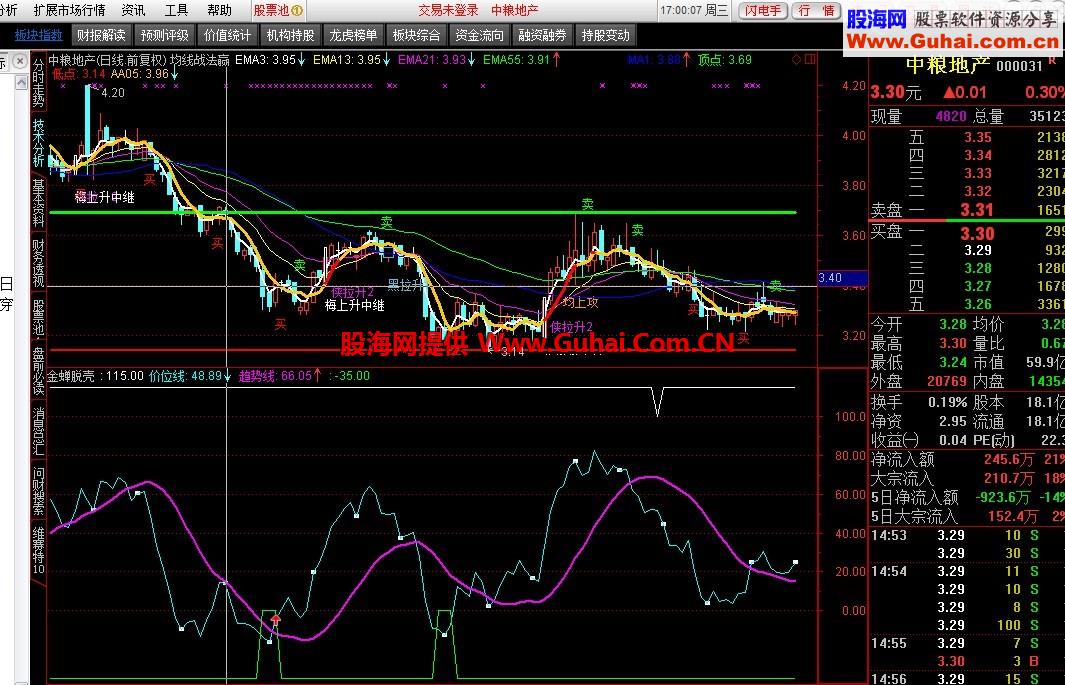The width and height of the screenshot is (1065, 685).
Task: Switch to the 预测评级 tab
Action: tap(164, 35)
